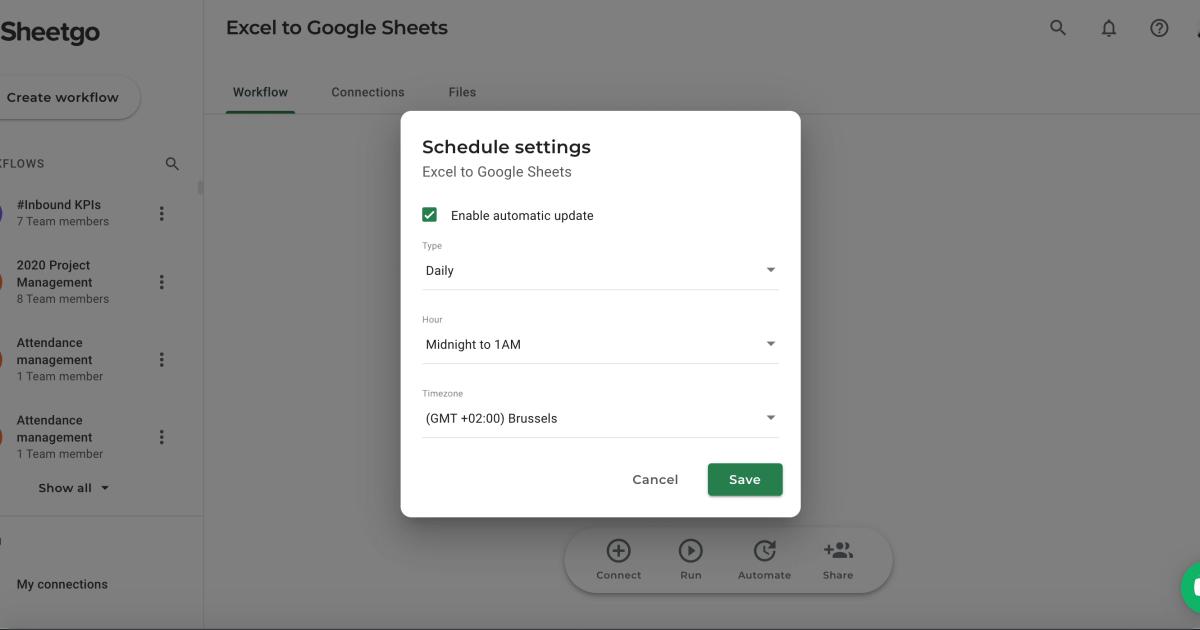1200x630 pixels.
Task: Open options for 2020 Project Management workflow
Action: tap(161, 281)
